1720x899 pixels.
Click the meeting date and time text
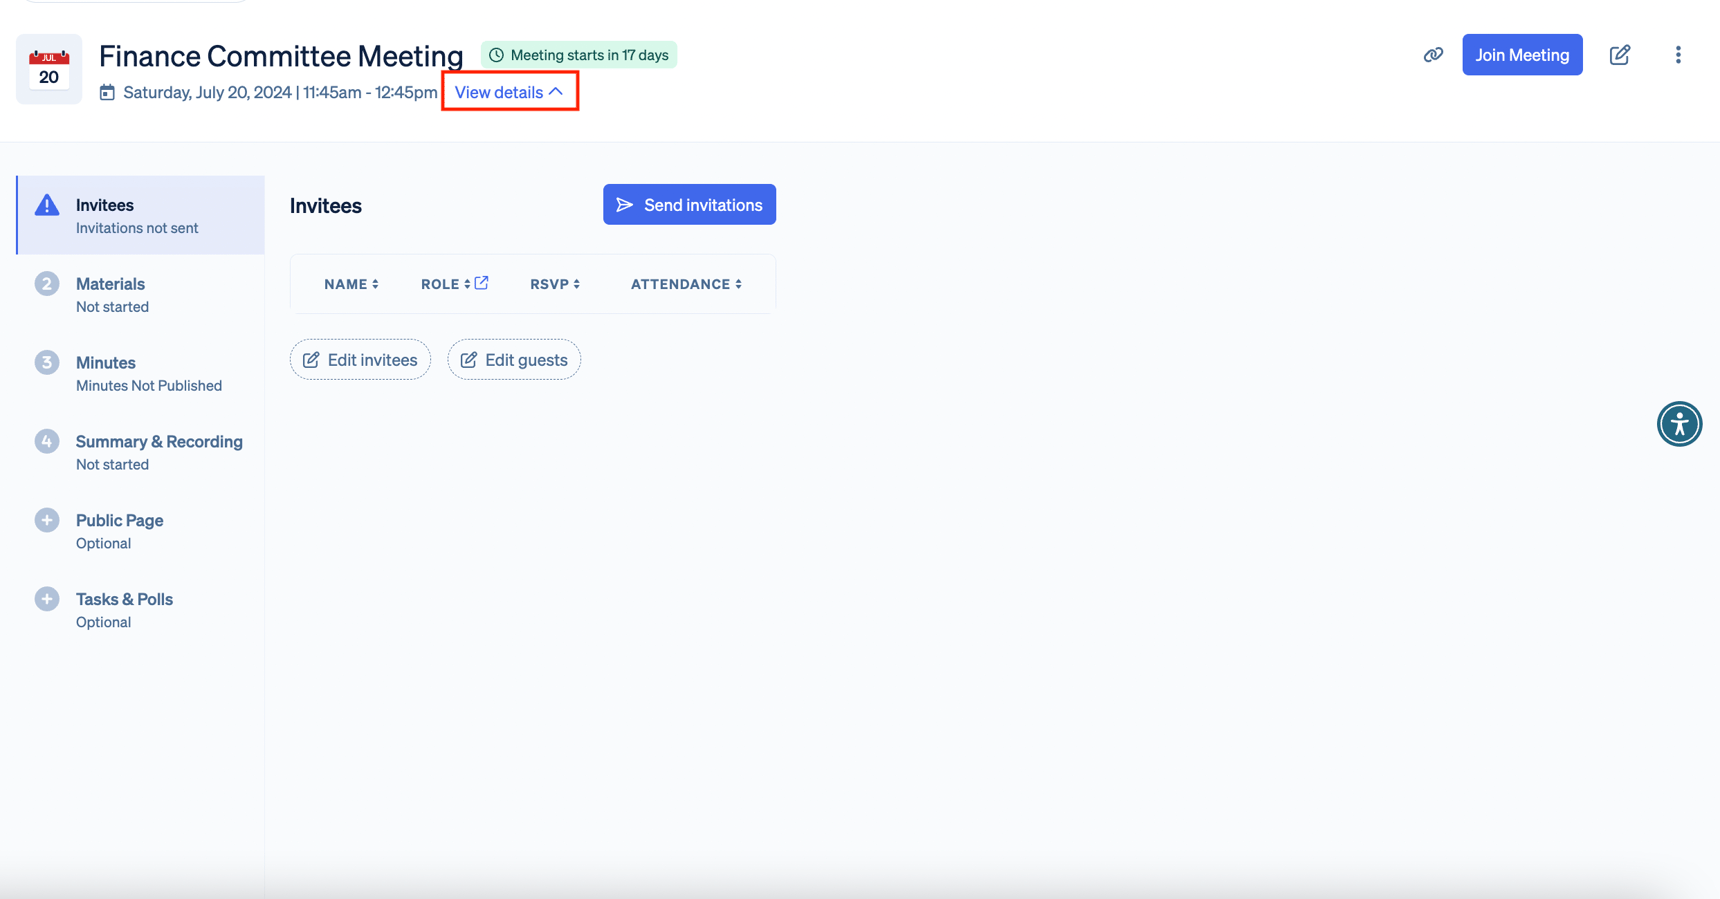[280, 92]
